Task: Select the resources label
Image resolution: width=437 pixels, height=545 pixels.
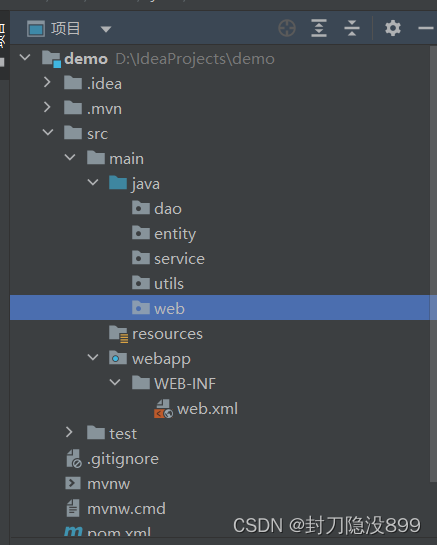Action: (x=167, y=334)
